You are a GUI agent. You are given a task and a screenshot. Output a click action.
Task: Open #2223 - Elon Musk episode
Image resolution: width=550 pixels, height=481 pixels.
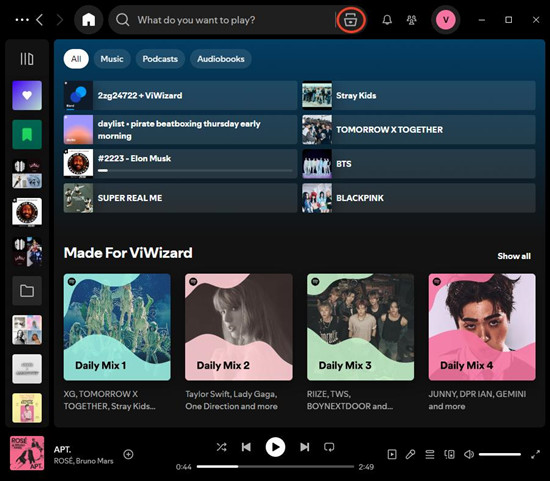tap(180, 163)
